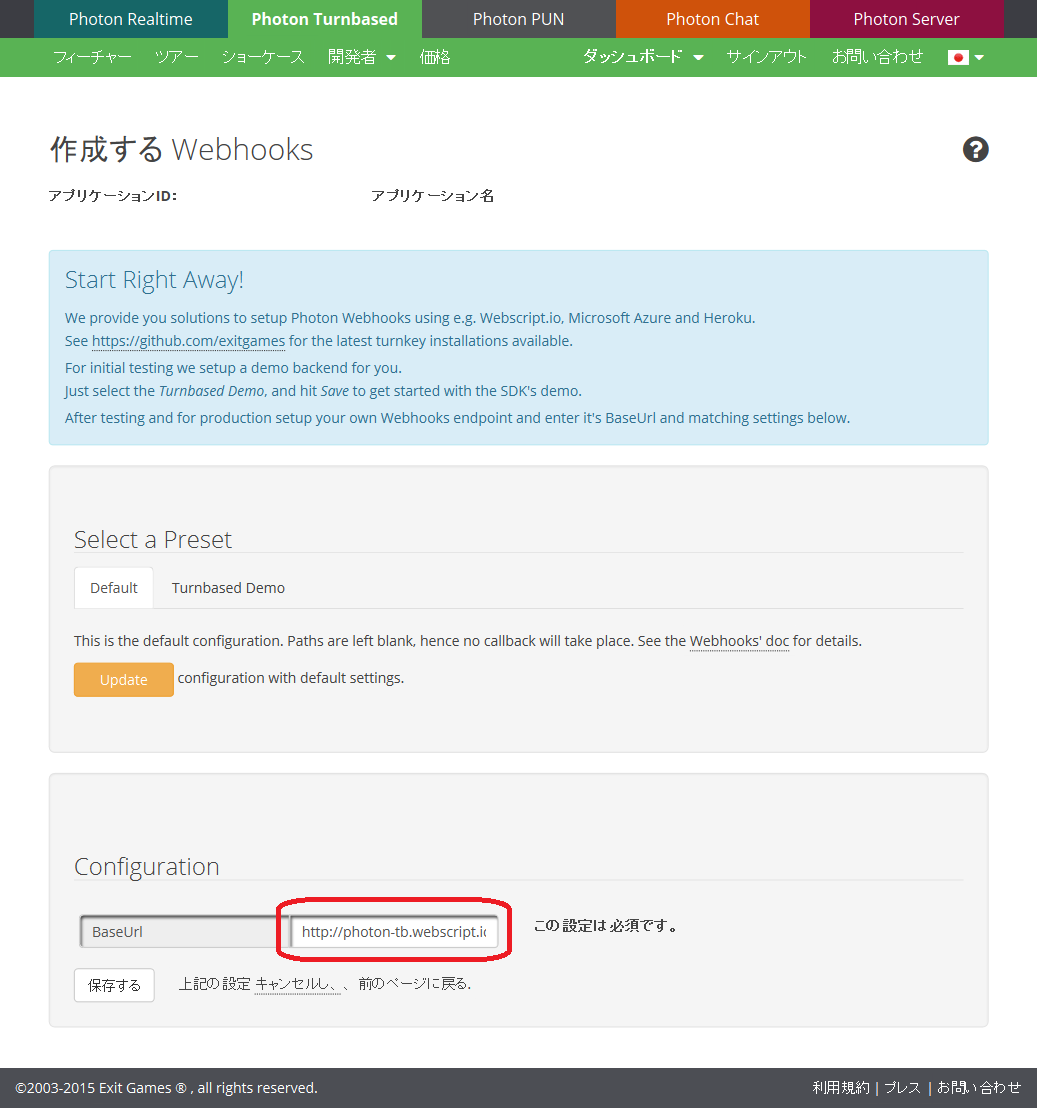Open お問い合わせ in the footer

pos(978,1088)
